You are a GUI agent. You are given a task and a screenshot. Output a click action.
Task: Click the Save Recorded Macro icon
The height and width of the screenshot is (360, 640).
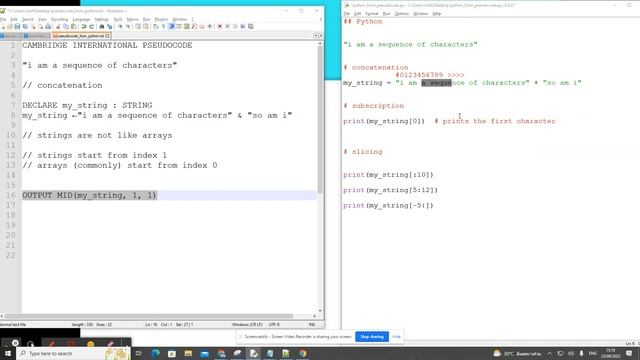250,27
